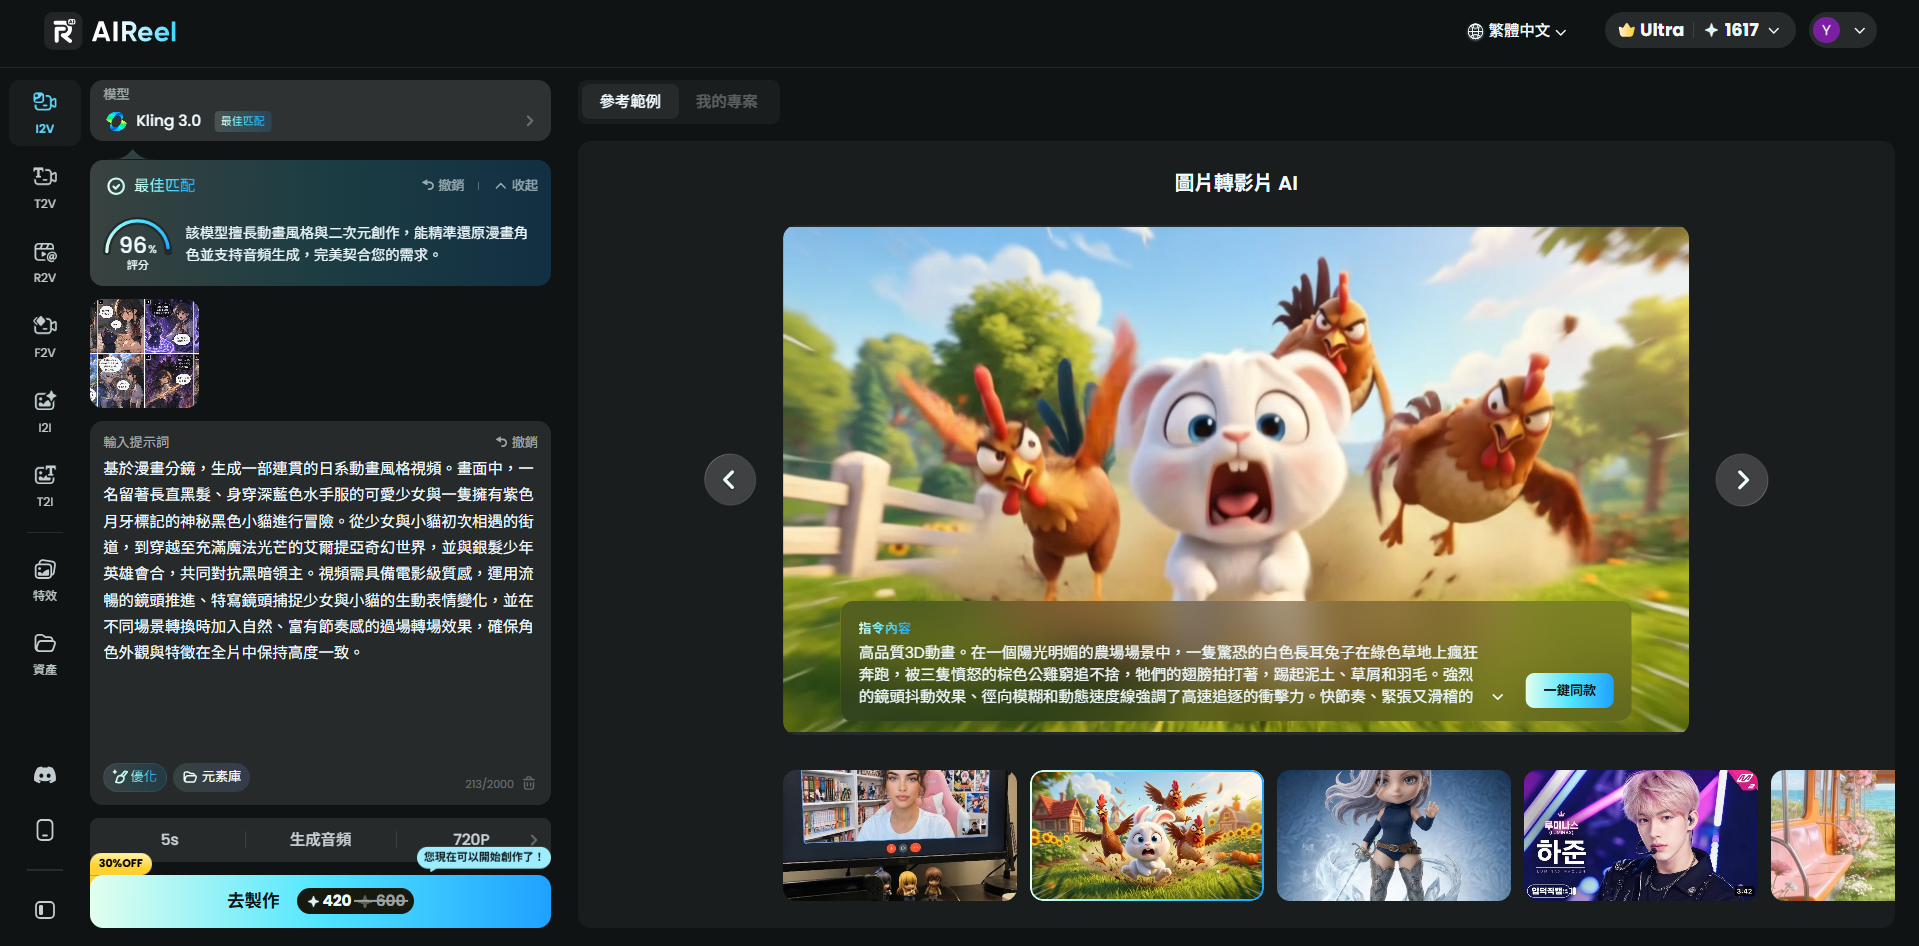This screenshot has height=946, width=1919.
Task: Click the uploaded manga storyboard image
Action: pos(145,353)
